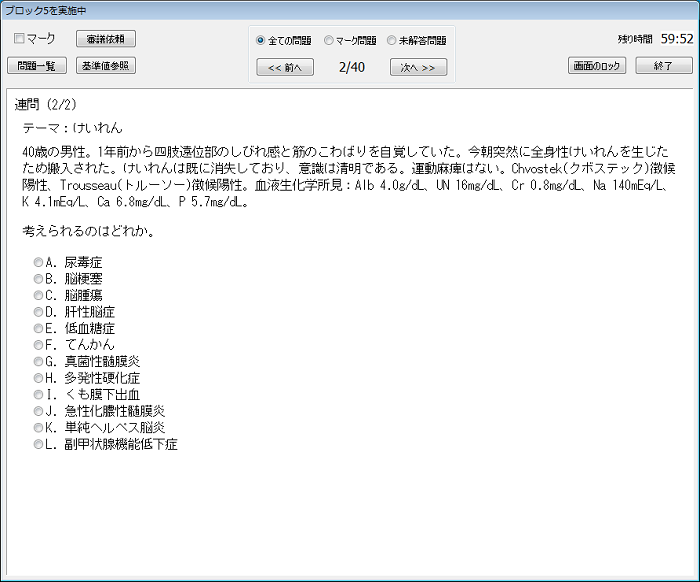The height and width of the screenshot is (582, 700).
Task: Choose answer G. 真菌性髄膜炎
Action: tap(38, 361)
